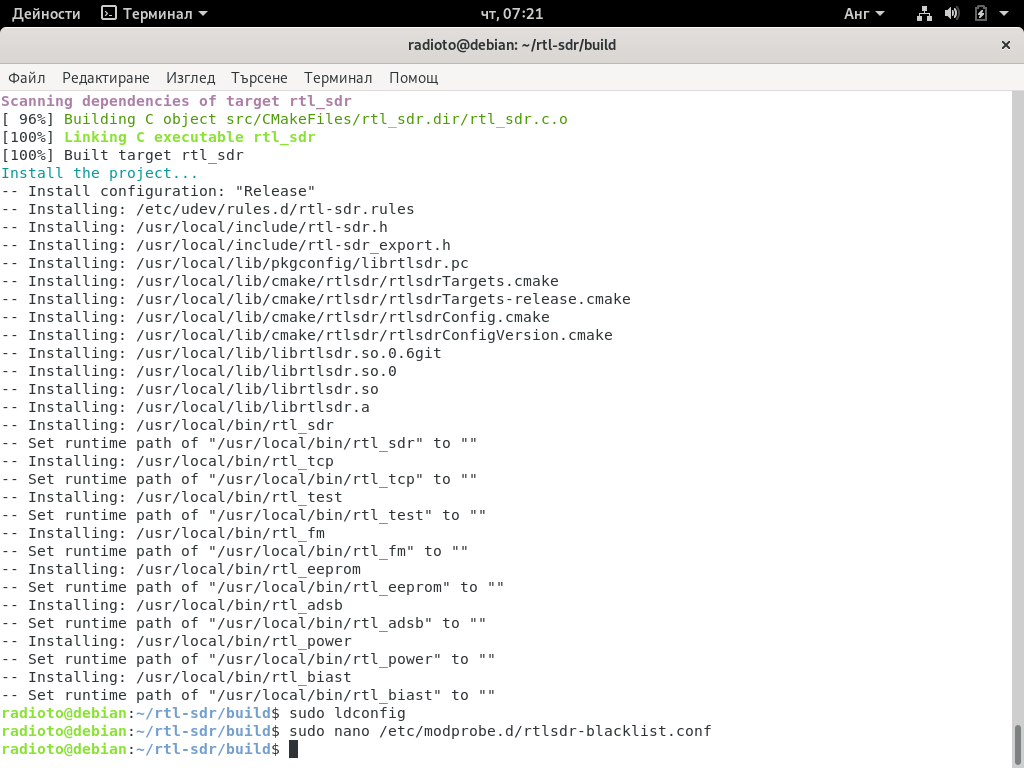The image size is (1024, 768).
Task: Click 'Installing: /usr/local/bin/rtl_power' line
Action: pyautogui.click(x=176, y=641)
